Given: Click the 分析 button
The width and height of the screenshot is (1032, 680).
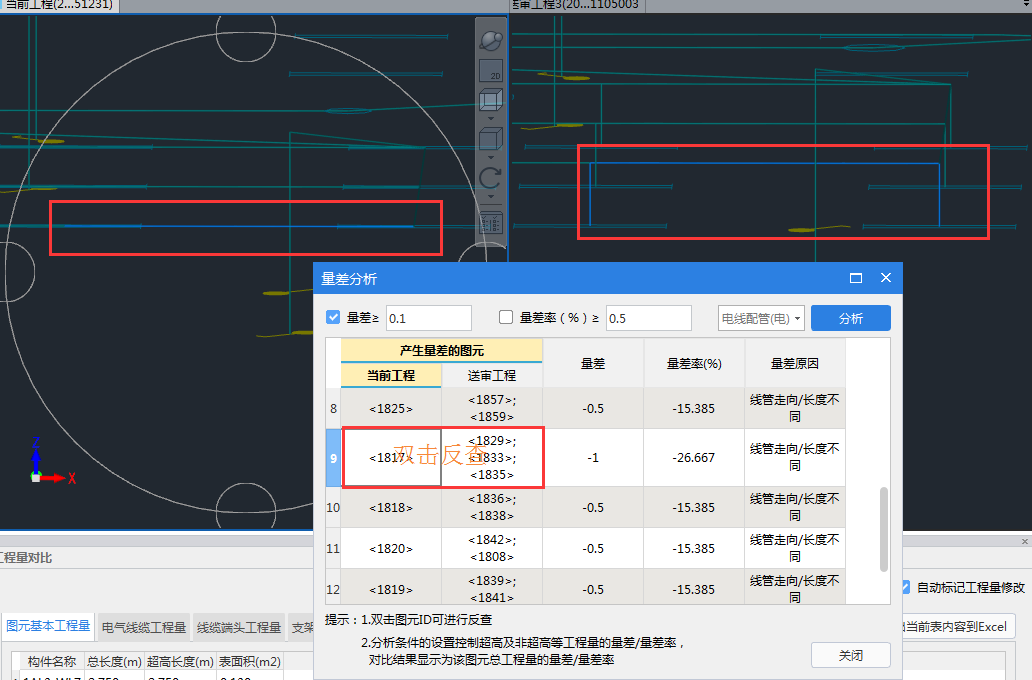Looking at the screenshot, I should pos(850,318).
